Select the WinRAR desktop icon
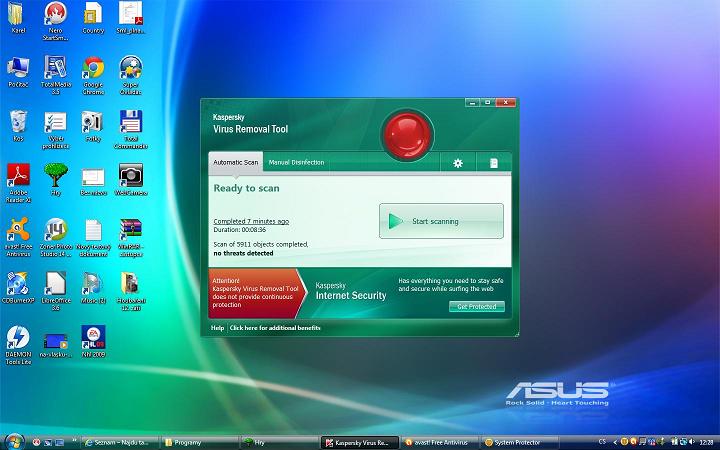Viewport: 720px width, 450px height. point(131,237)
